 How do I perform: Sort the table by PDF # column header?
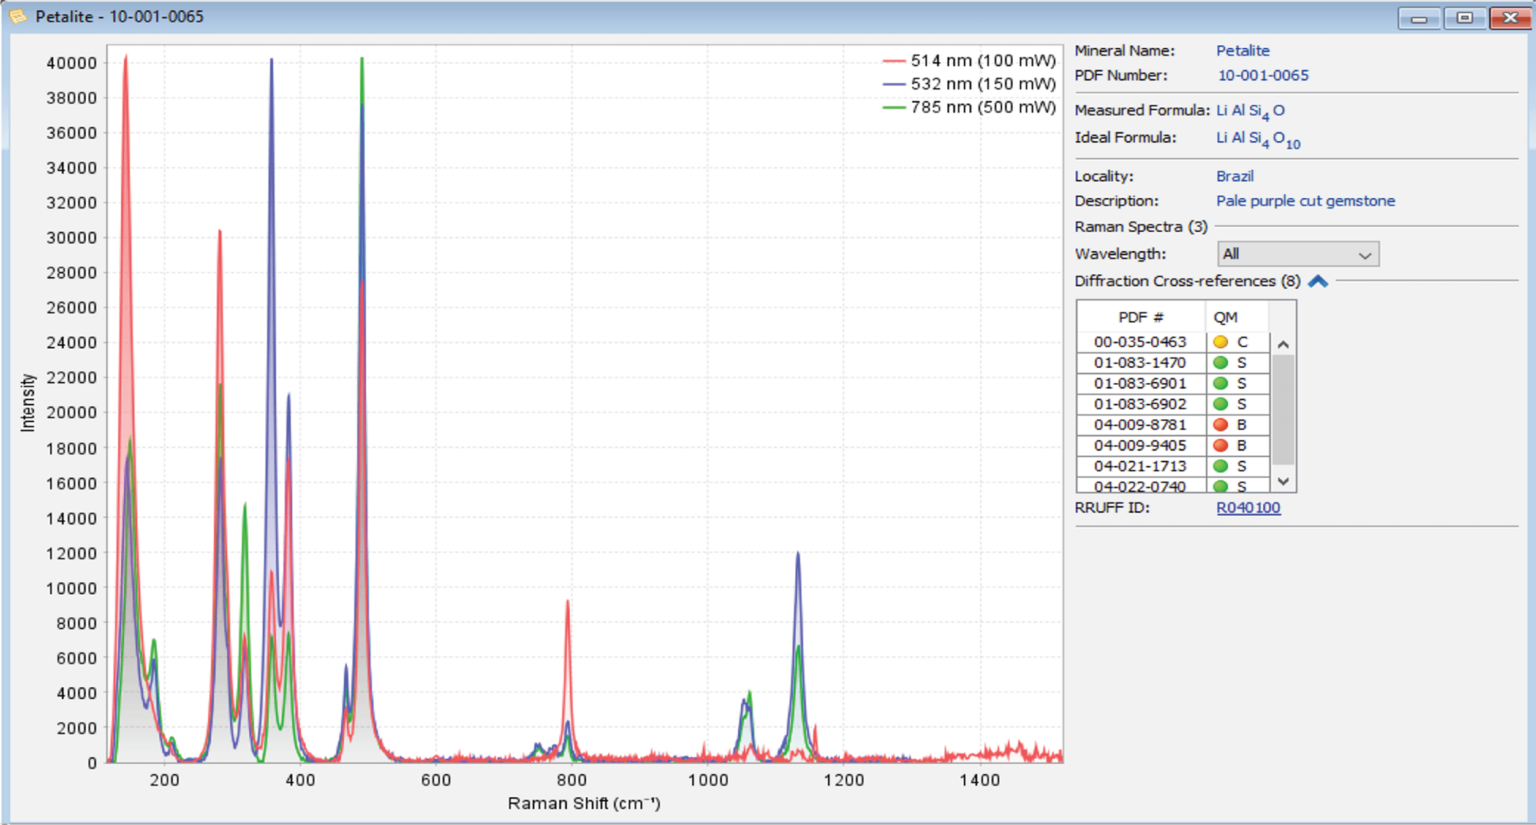(x=1140, y=317)
